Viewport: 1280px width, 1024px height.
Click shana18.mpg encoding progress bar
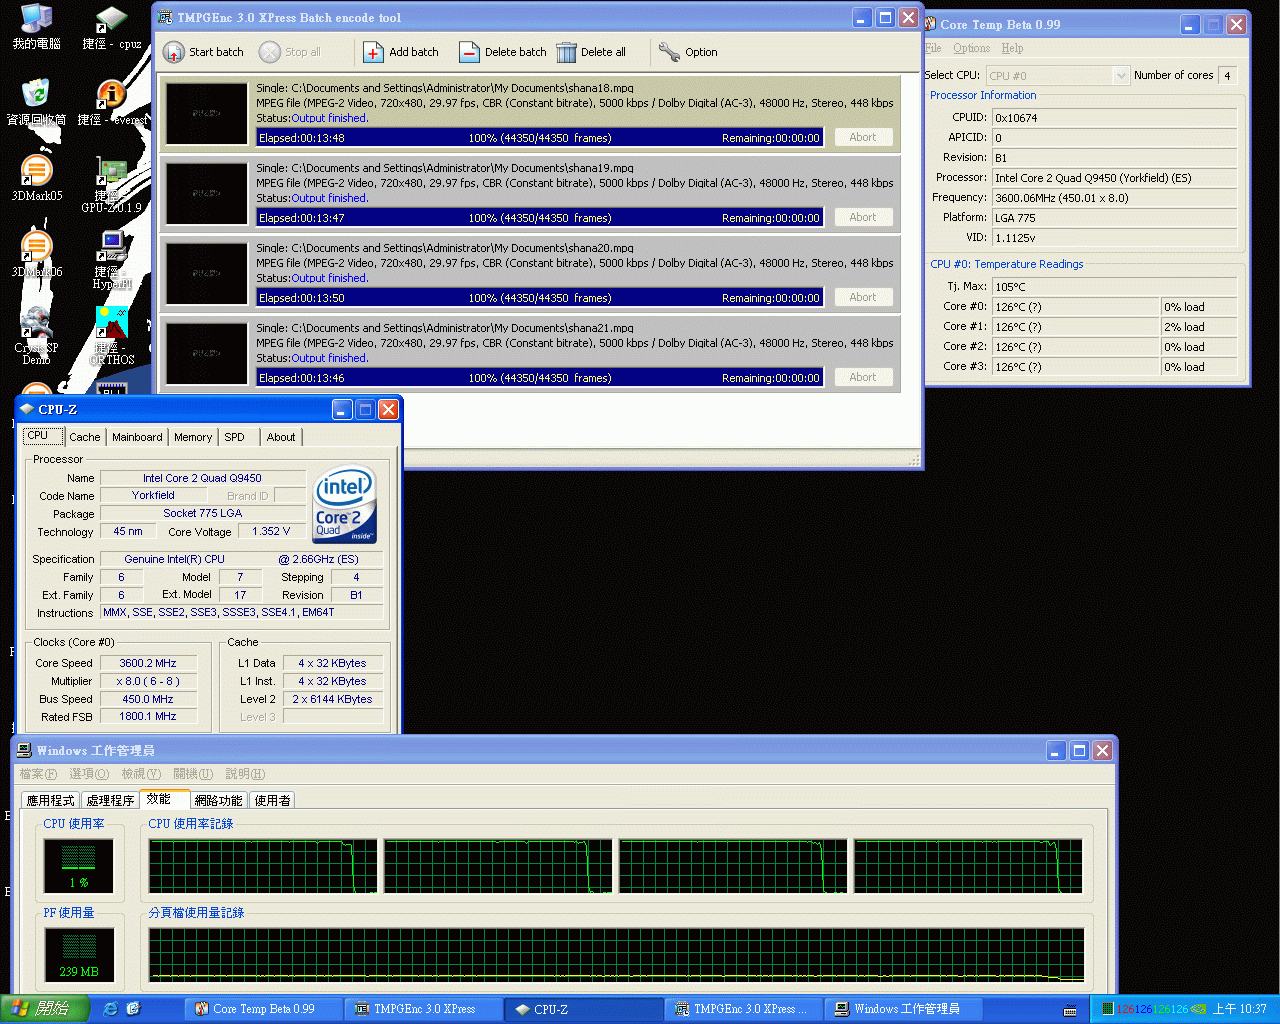click(540, 138)
